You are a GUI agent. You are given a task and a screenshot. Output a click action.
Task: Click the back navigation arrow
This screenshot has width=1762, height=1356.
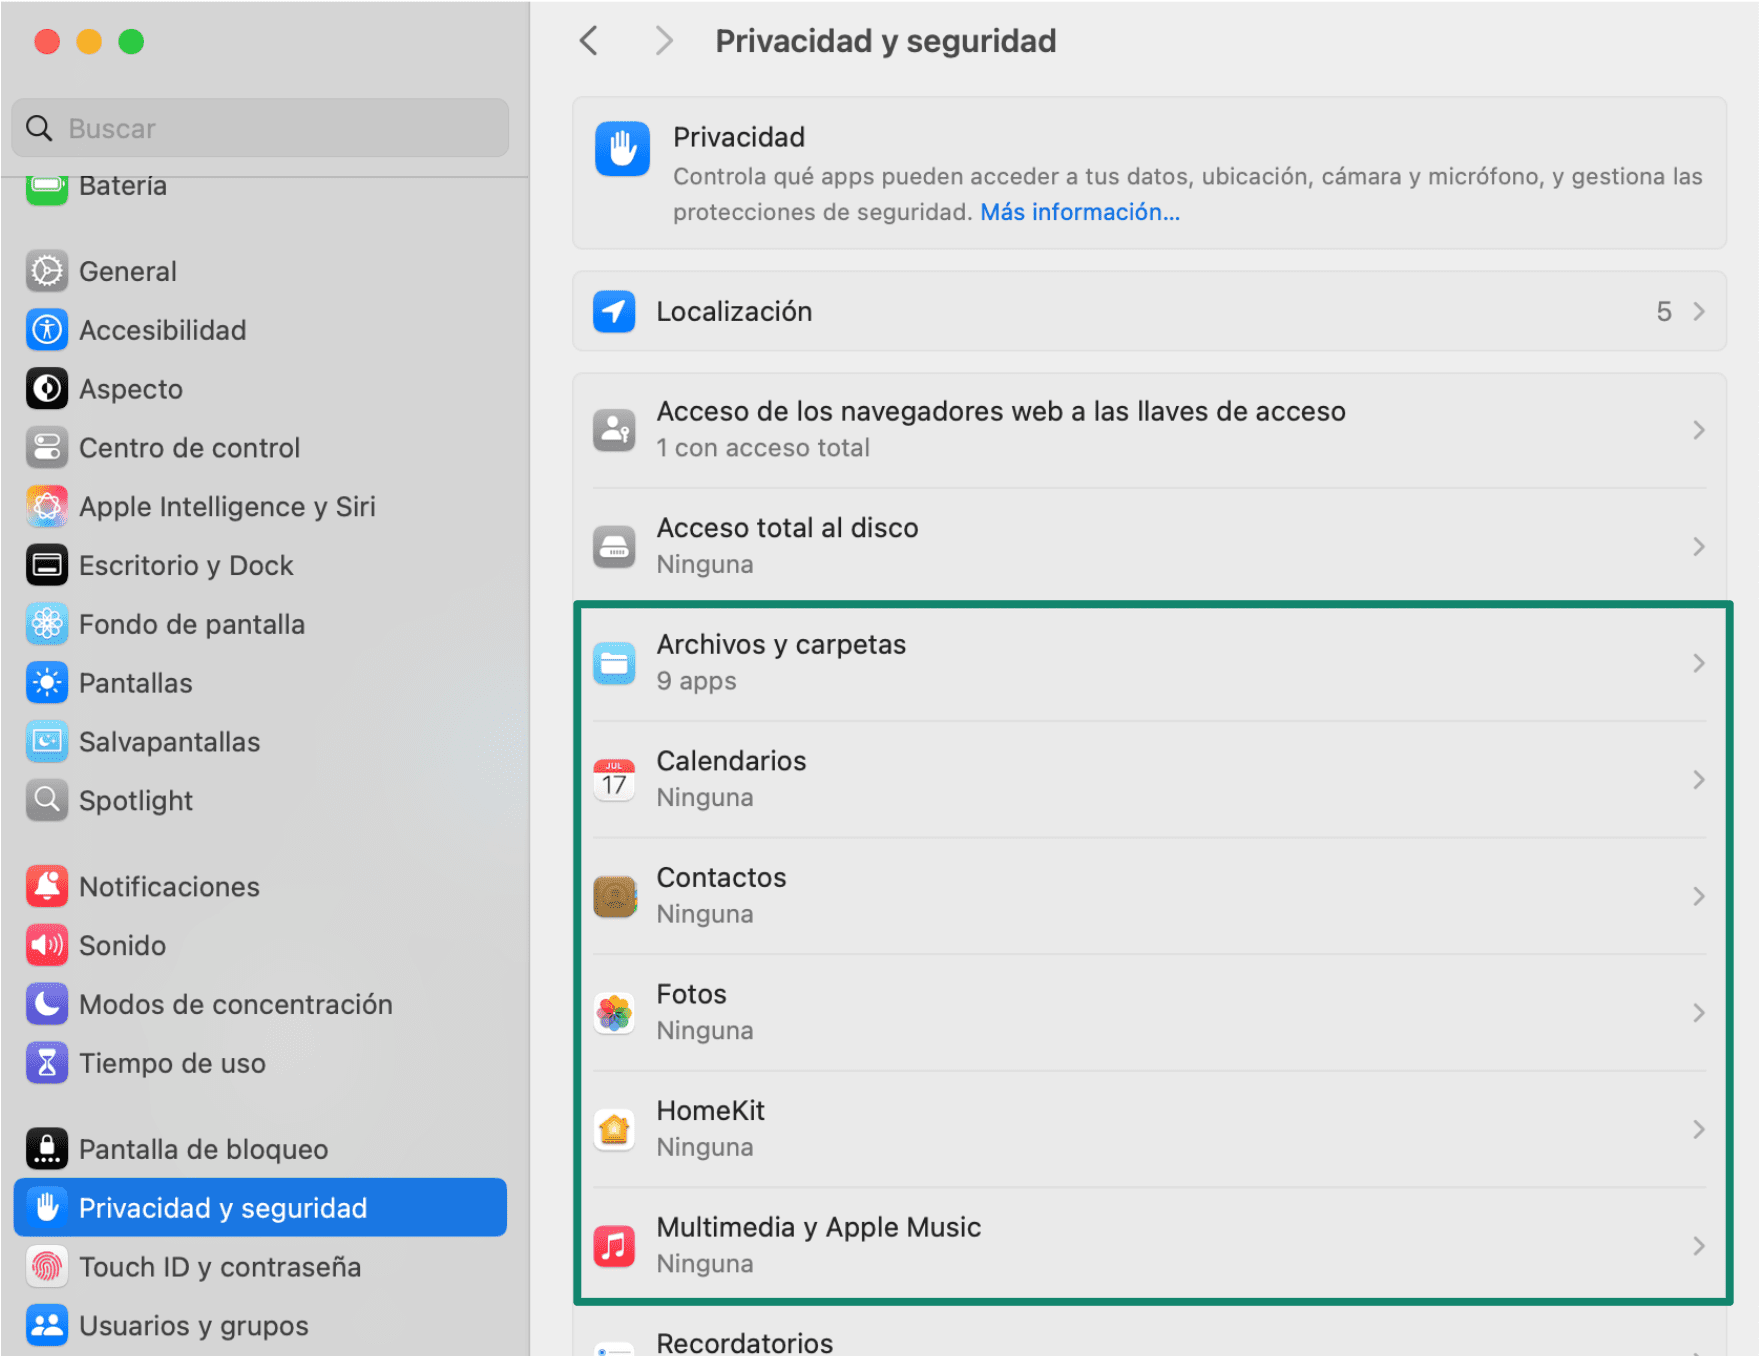coord(588,40)
